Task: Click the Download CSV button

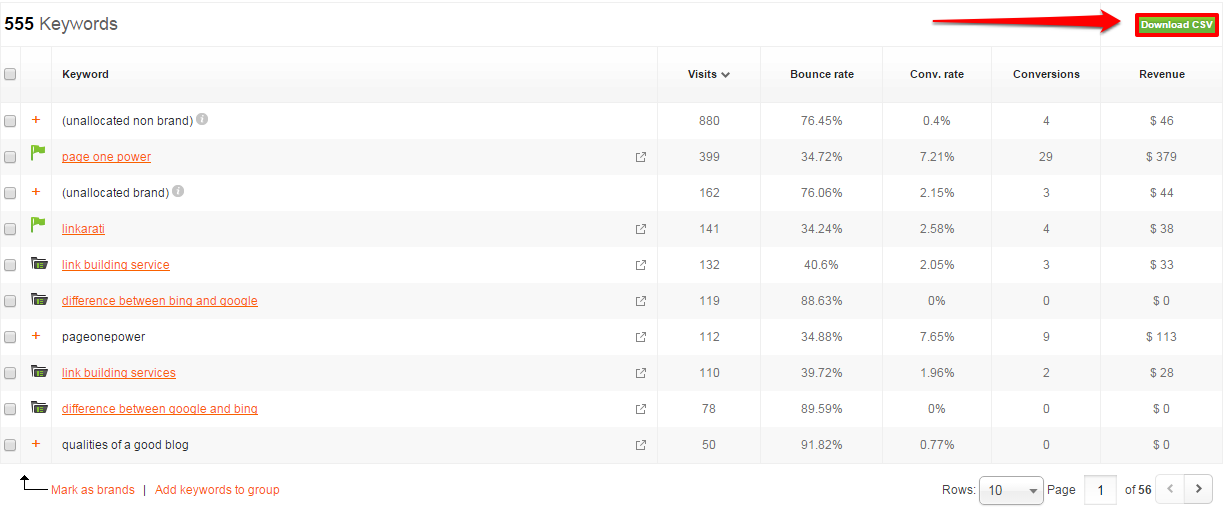Action: [1176, 25]
